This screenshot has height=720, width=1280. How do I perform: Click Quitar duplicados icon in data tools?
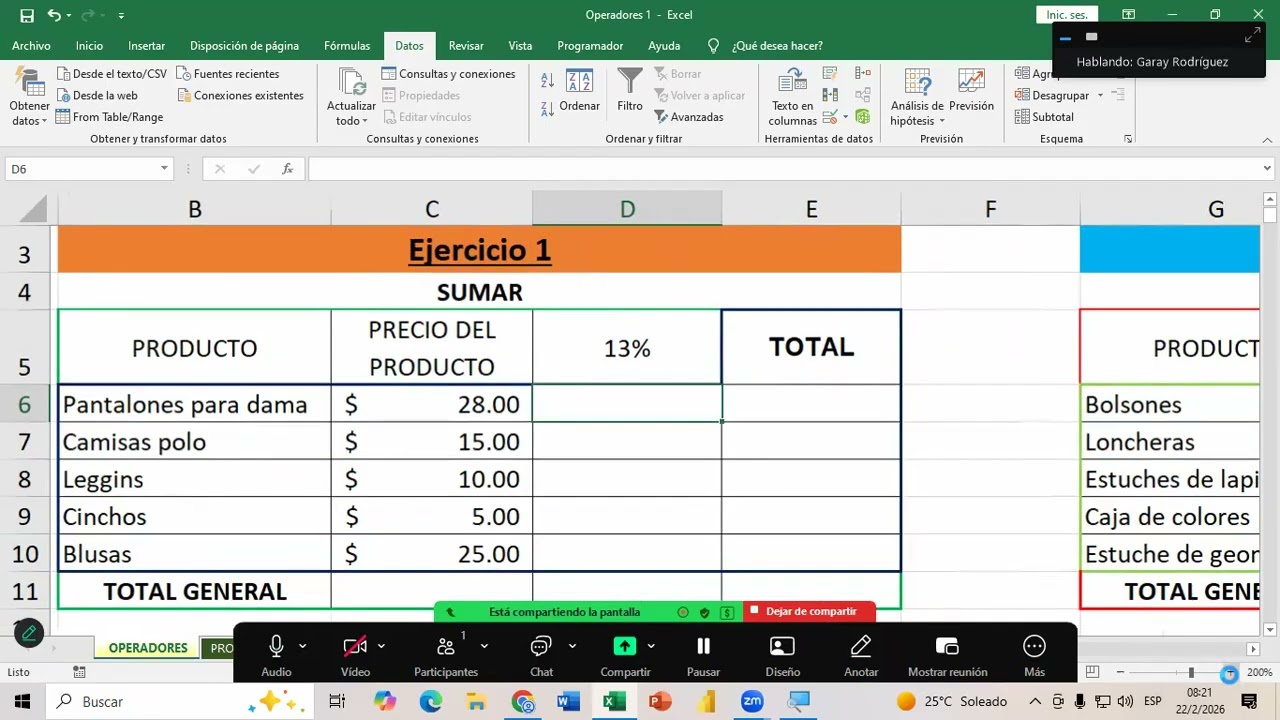pos(830,95)
